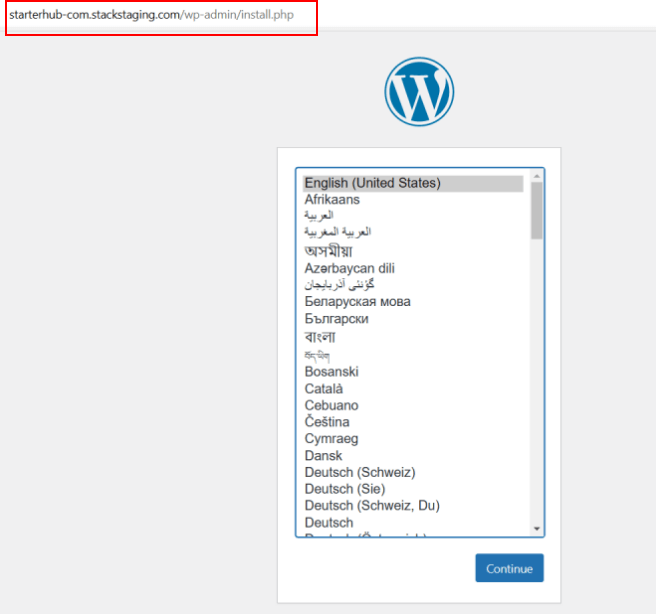Click the language list scrollbar thumb
Viewport: 656px width, 614px height.
click(x=537, y=211)
